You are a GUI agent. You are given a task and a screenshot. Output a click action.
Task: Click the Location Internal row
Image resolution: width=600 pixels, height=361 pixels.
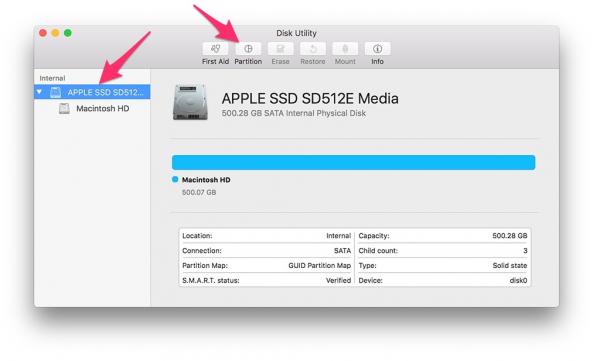(266, 236)
